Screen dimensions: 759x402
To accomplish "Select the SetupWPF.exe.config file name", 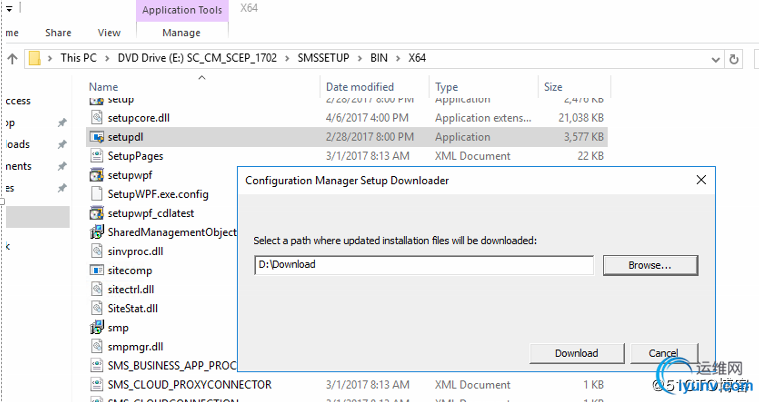I will coord(158,194).
